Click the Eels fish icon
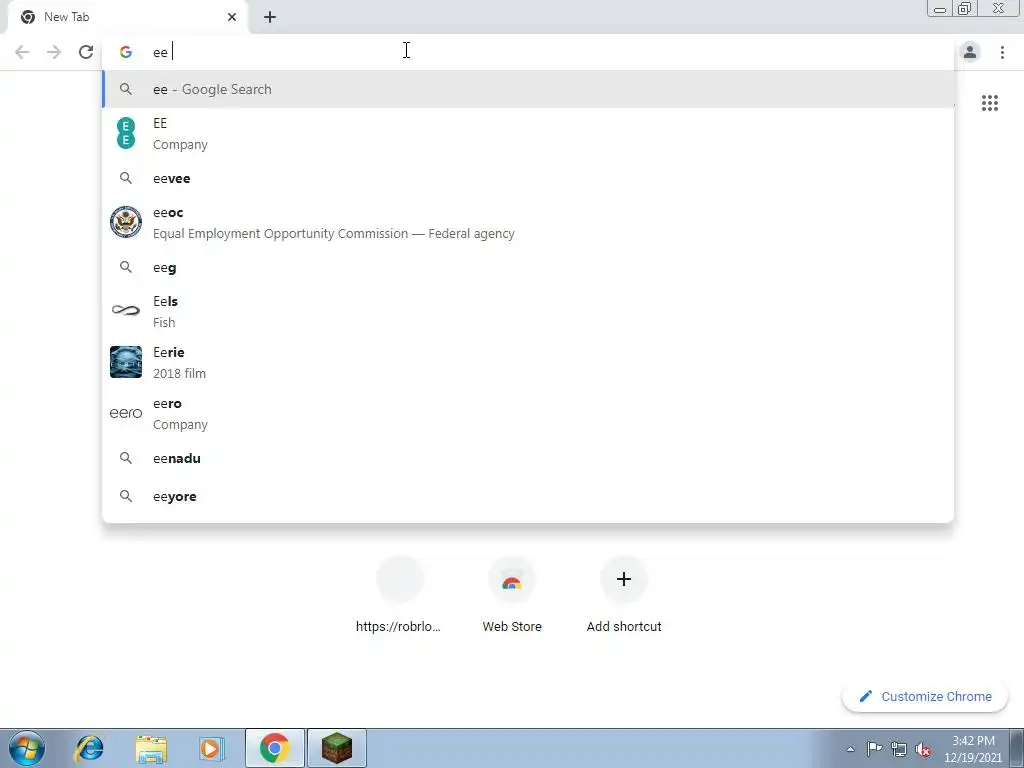This screenshot has width=1024, height=768. click(x=125, y=311)
